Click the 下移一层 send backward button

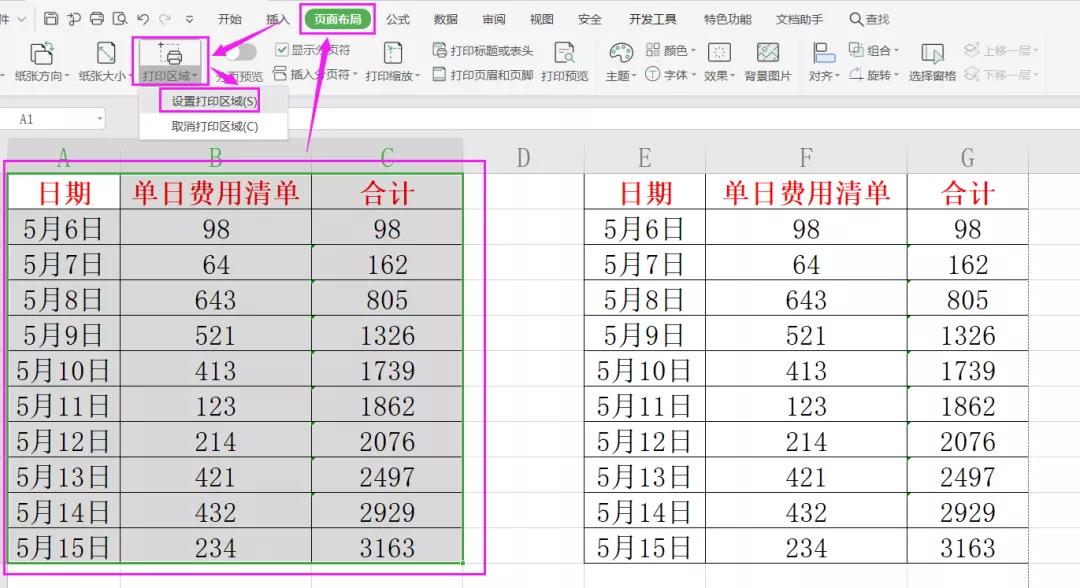pos(1001,74)
